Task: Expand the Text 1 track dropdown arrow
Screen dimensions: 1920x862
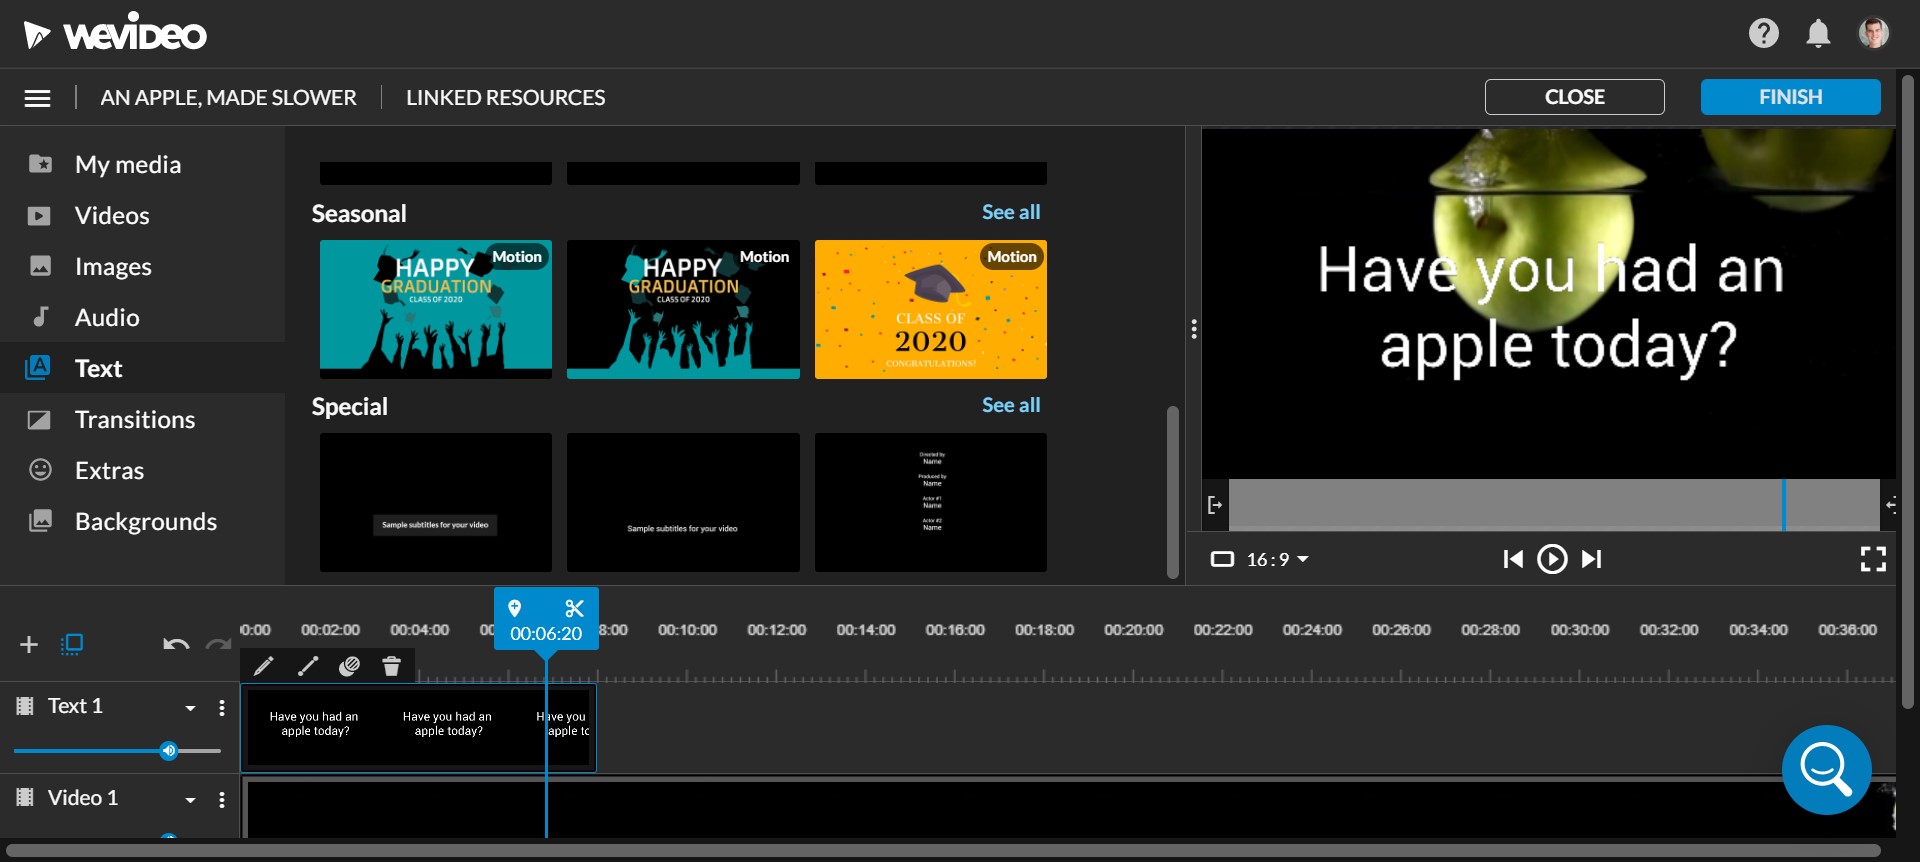Action: tap(190, 708)
